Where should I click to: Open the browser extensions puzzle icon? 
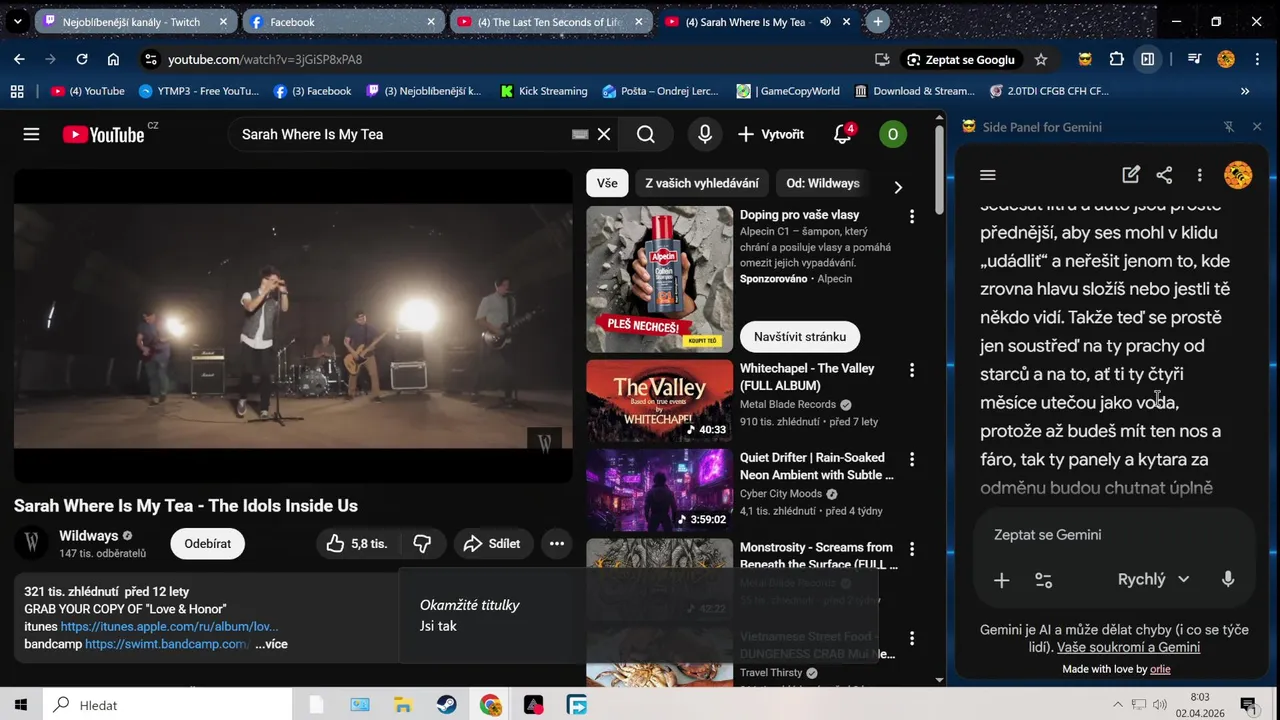[x=1117, y=59]
